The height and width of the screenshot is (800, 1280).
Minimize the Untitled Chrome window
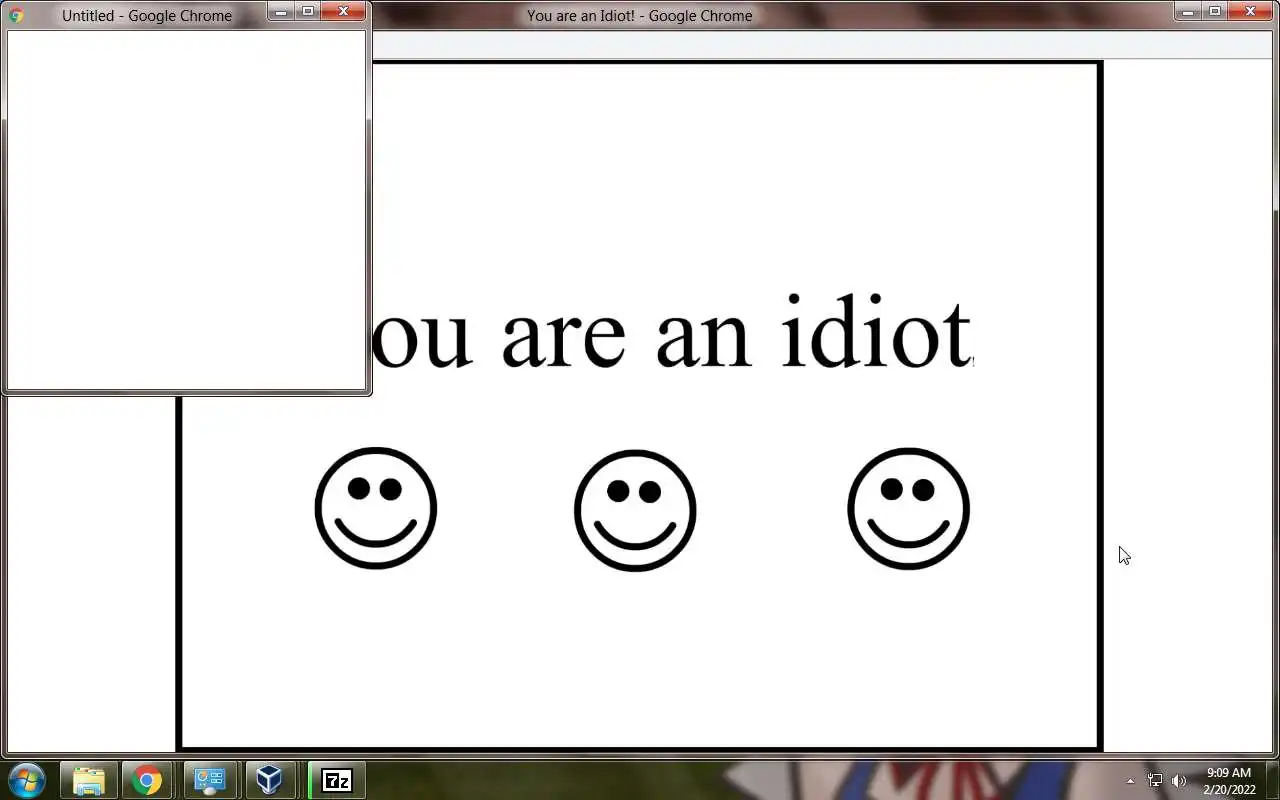pyautogui.click(x=281, y=11)
